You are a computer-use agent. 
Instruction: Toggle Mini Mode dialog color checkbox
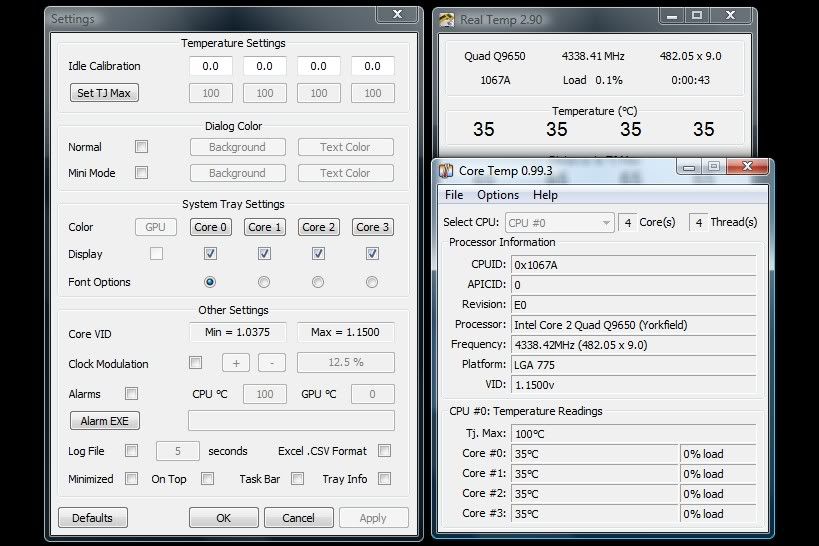(141, 172)
